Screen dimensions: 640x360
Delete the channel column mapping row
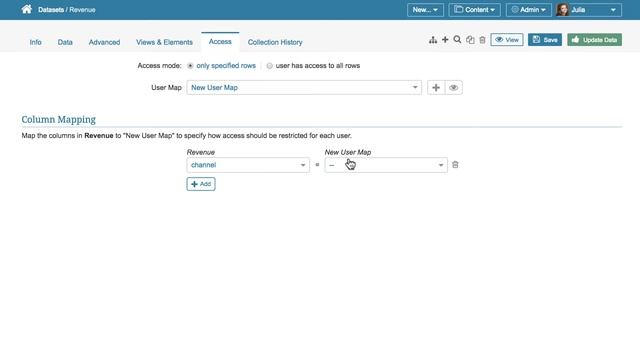(x=455, y=165)
